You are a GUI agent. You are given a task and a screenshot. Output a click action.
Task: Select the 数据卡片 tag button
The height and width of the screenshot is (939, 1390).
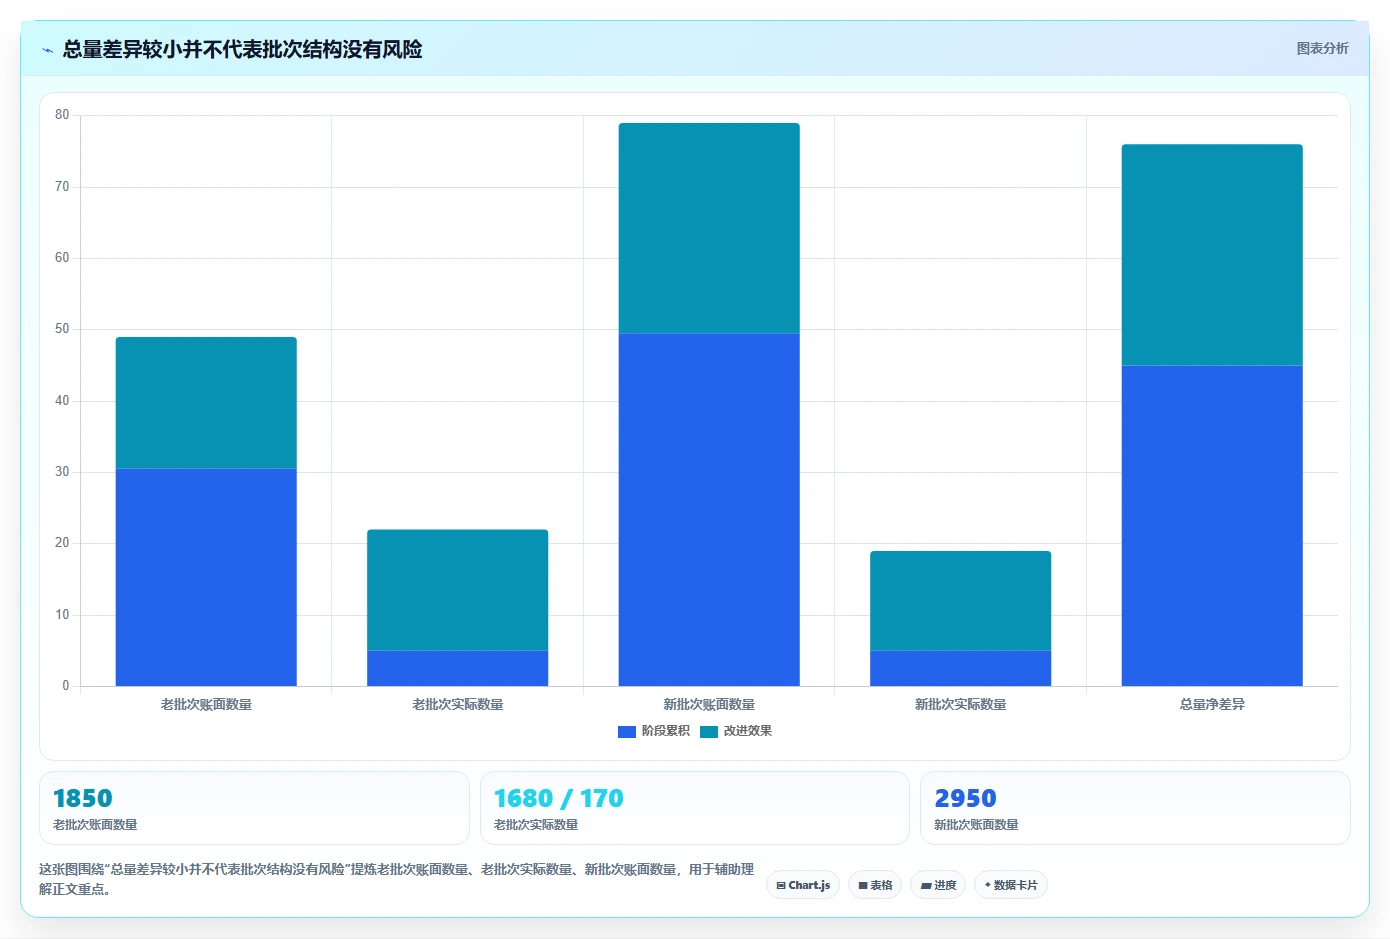coord(1011,885)
